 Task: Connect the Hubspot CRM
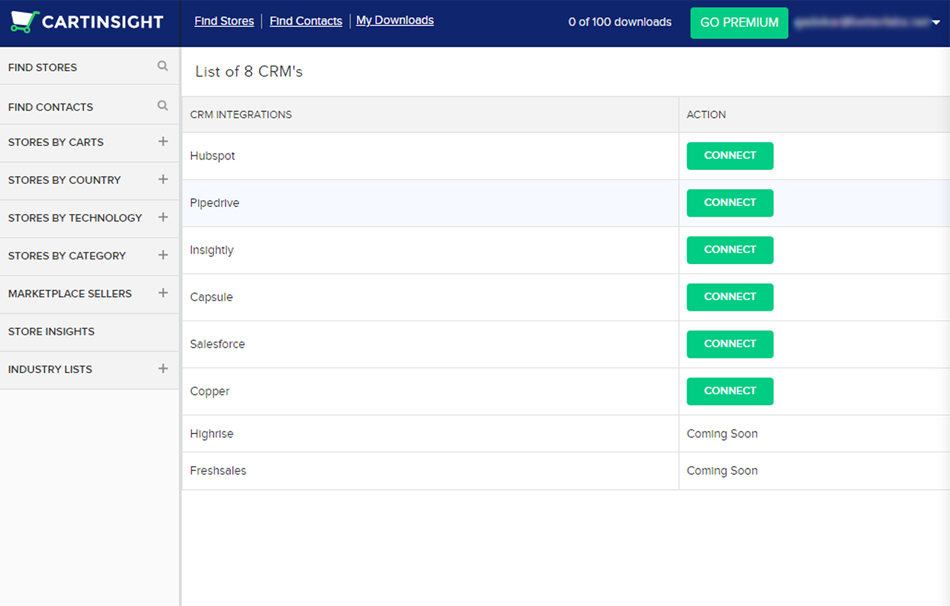pyautogui.click(x=730, y=156)
